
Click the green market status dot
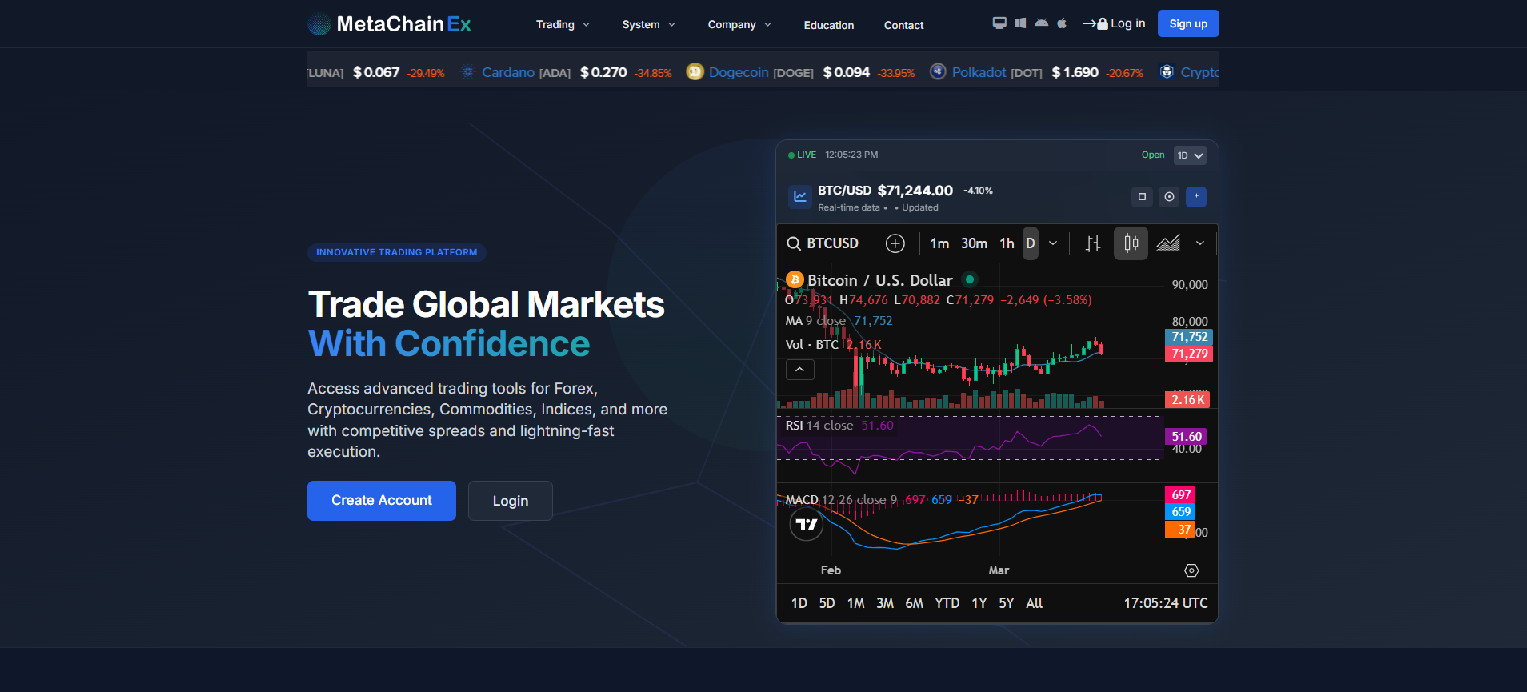click(x=970, y=280)
